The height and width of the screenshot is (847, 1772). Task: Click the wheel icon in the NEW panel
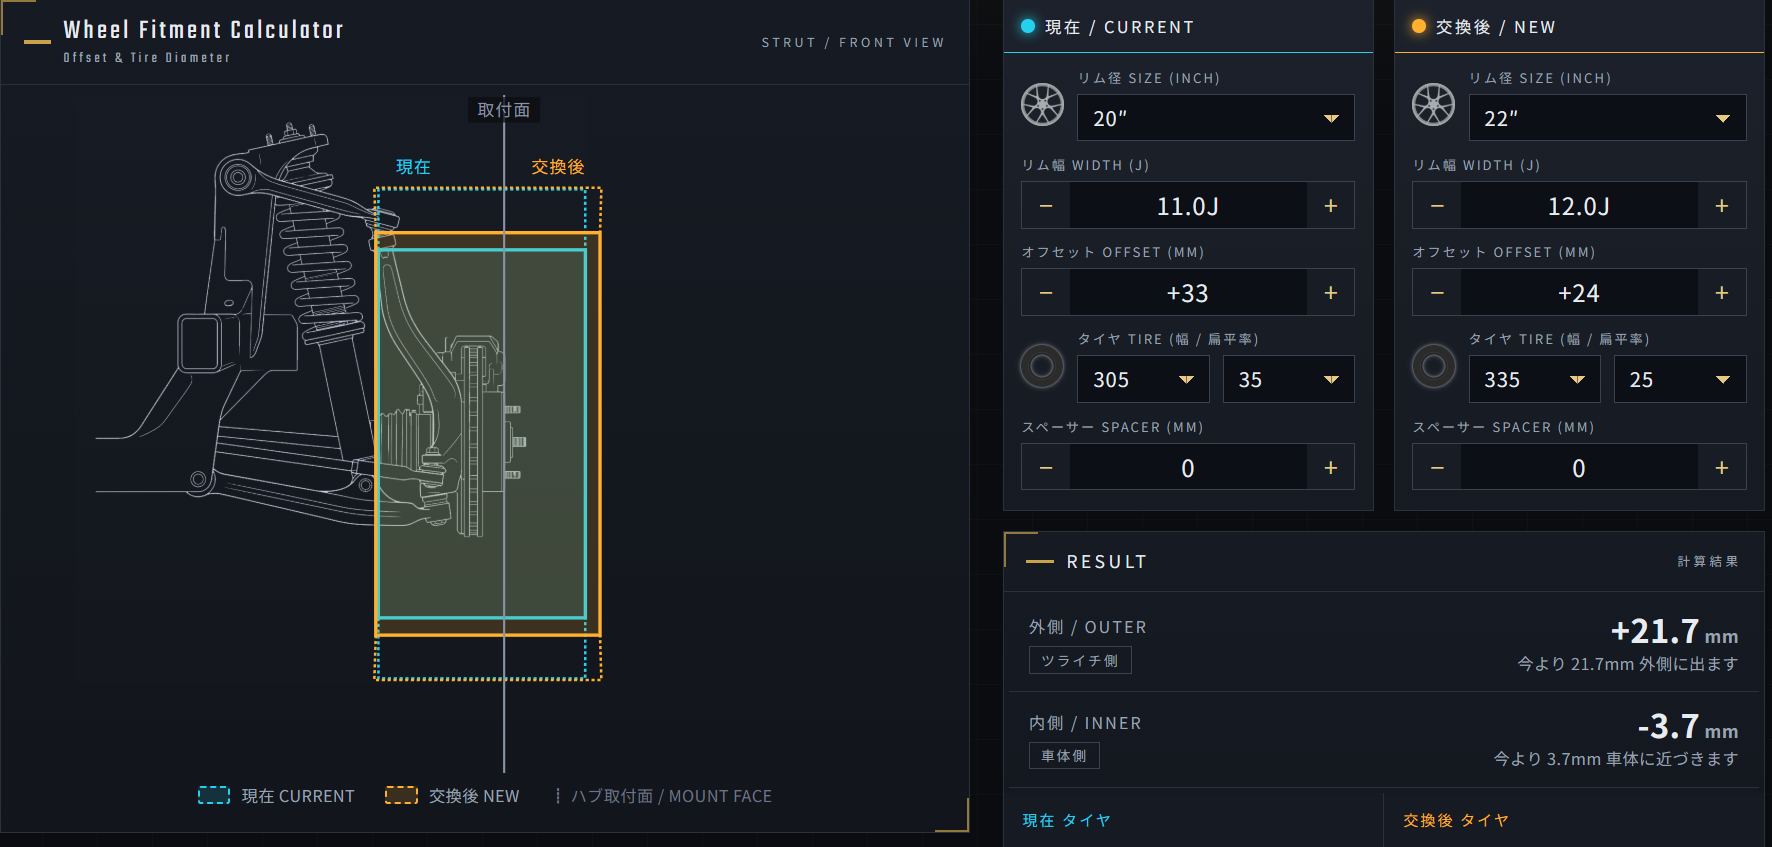tap(1433, 104)
